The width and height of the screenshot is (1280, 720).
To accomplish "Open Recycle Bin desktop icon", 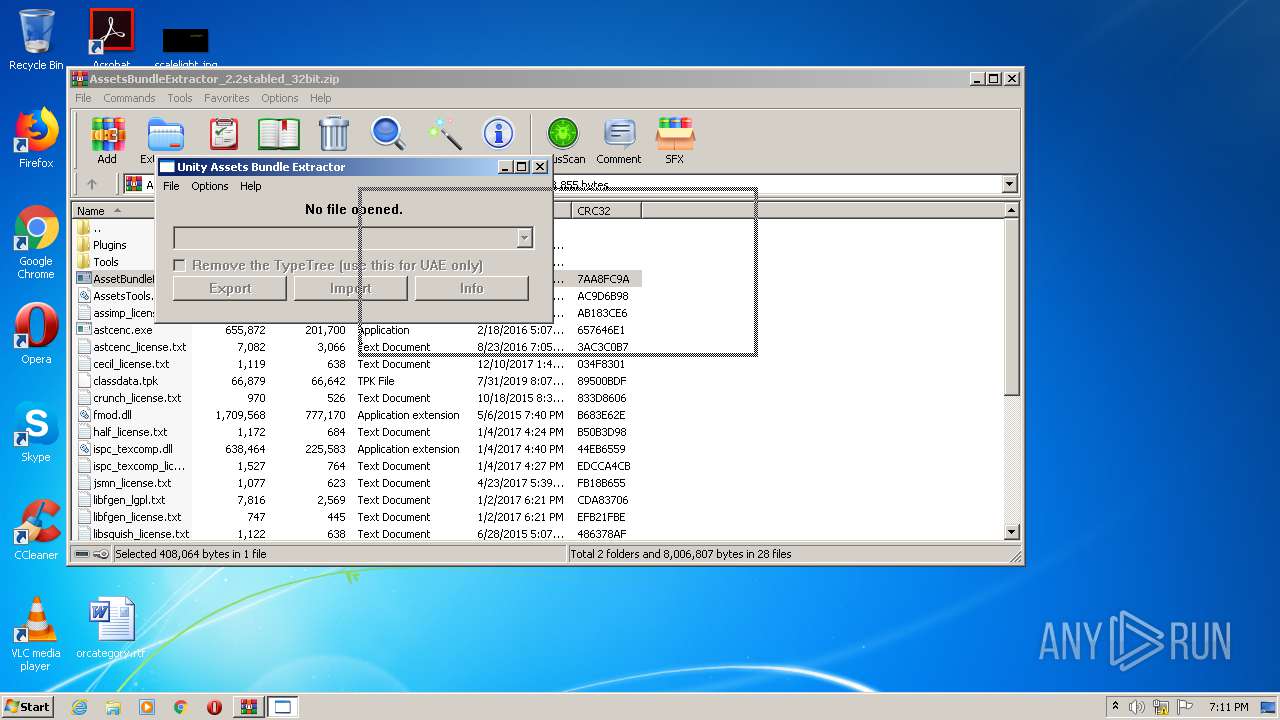I will click(36, 40).
